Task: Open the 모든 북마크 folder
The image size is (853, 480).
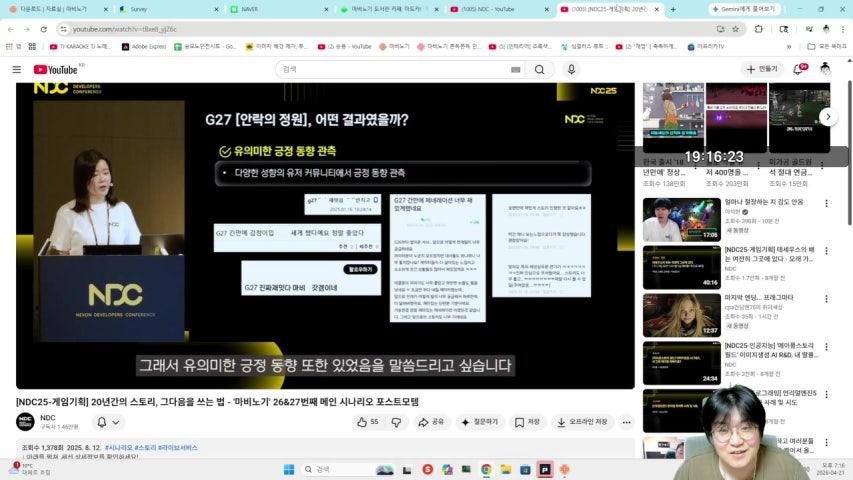Action: [x=827, y=47]
